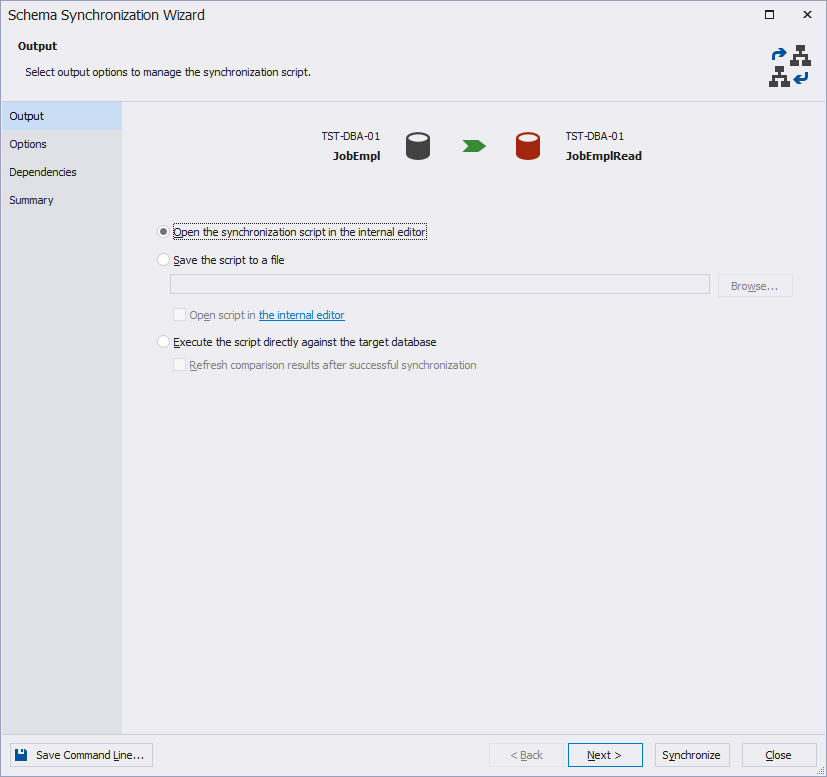This screenshot has width=827, height=777.
Task: Click the red target database icon
Action: (x=527, y=146)
